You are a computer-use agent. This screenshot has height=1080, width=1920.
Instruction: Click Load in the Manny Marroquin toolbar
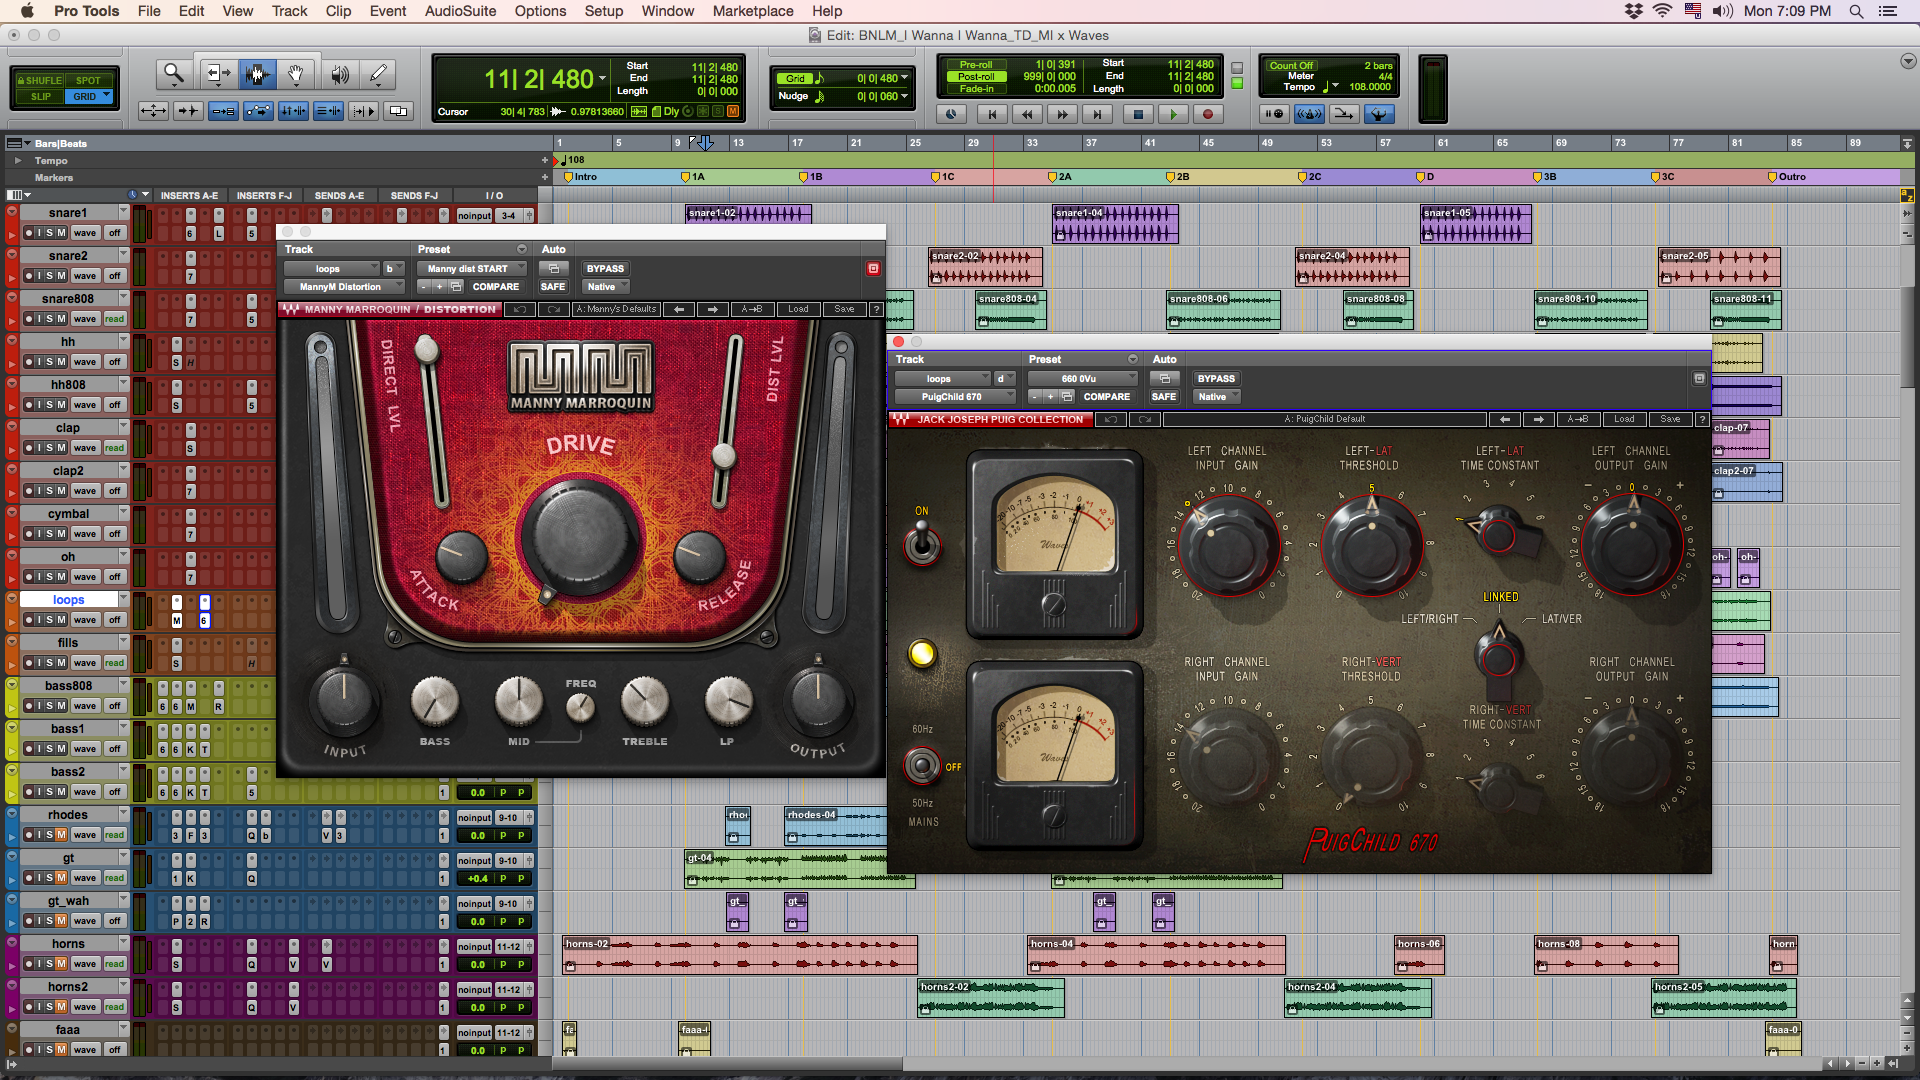tap(798, 309)
